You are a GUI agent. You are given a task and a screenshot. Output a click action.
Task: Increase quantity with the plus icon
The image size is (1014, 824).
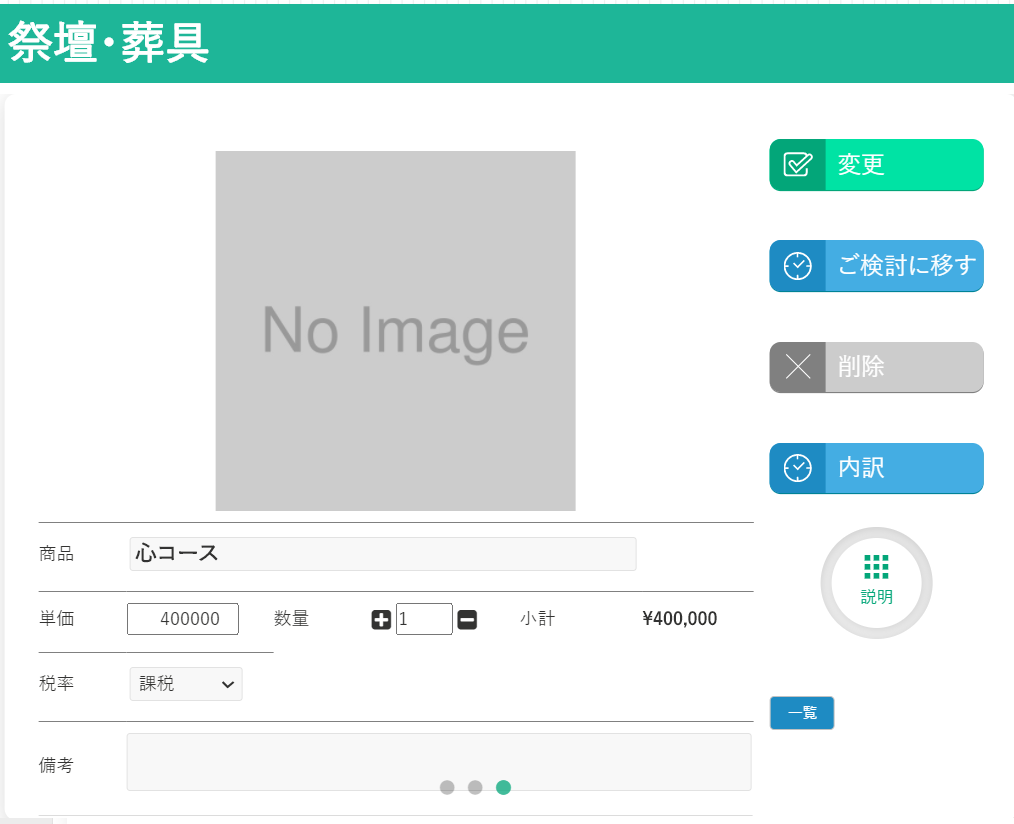point(381,620)
